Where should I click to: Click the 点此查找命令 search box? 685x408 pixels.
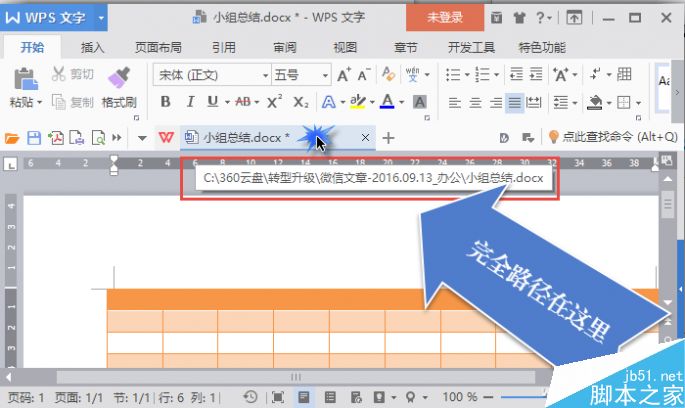click(x=613, y=137)
